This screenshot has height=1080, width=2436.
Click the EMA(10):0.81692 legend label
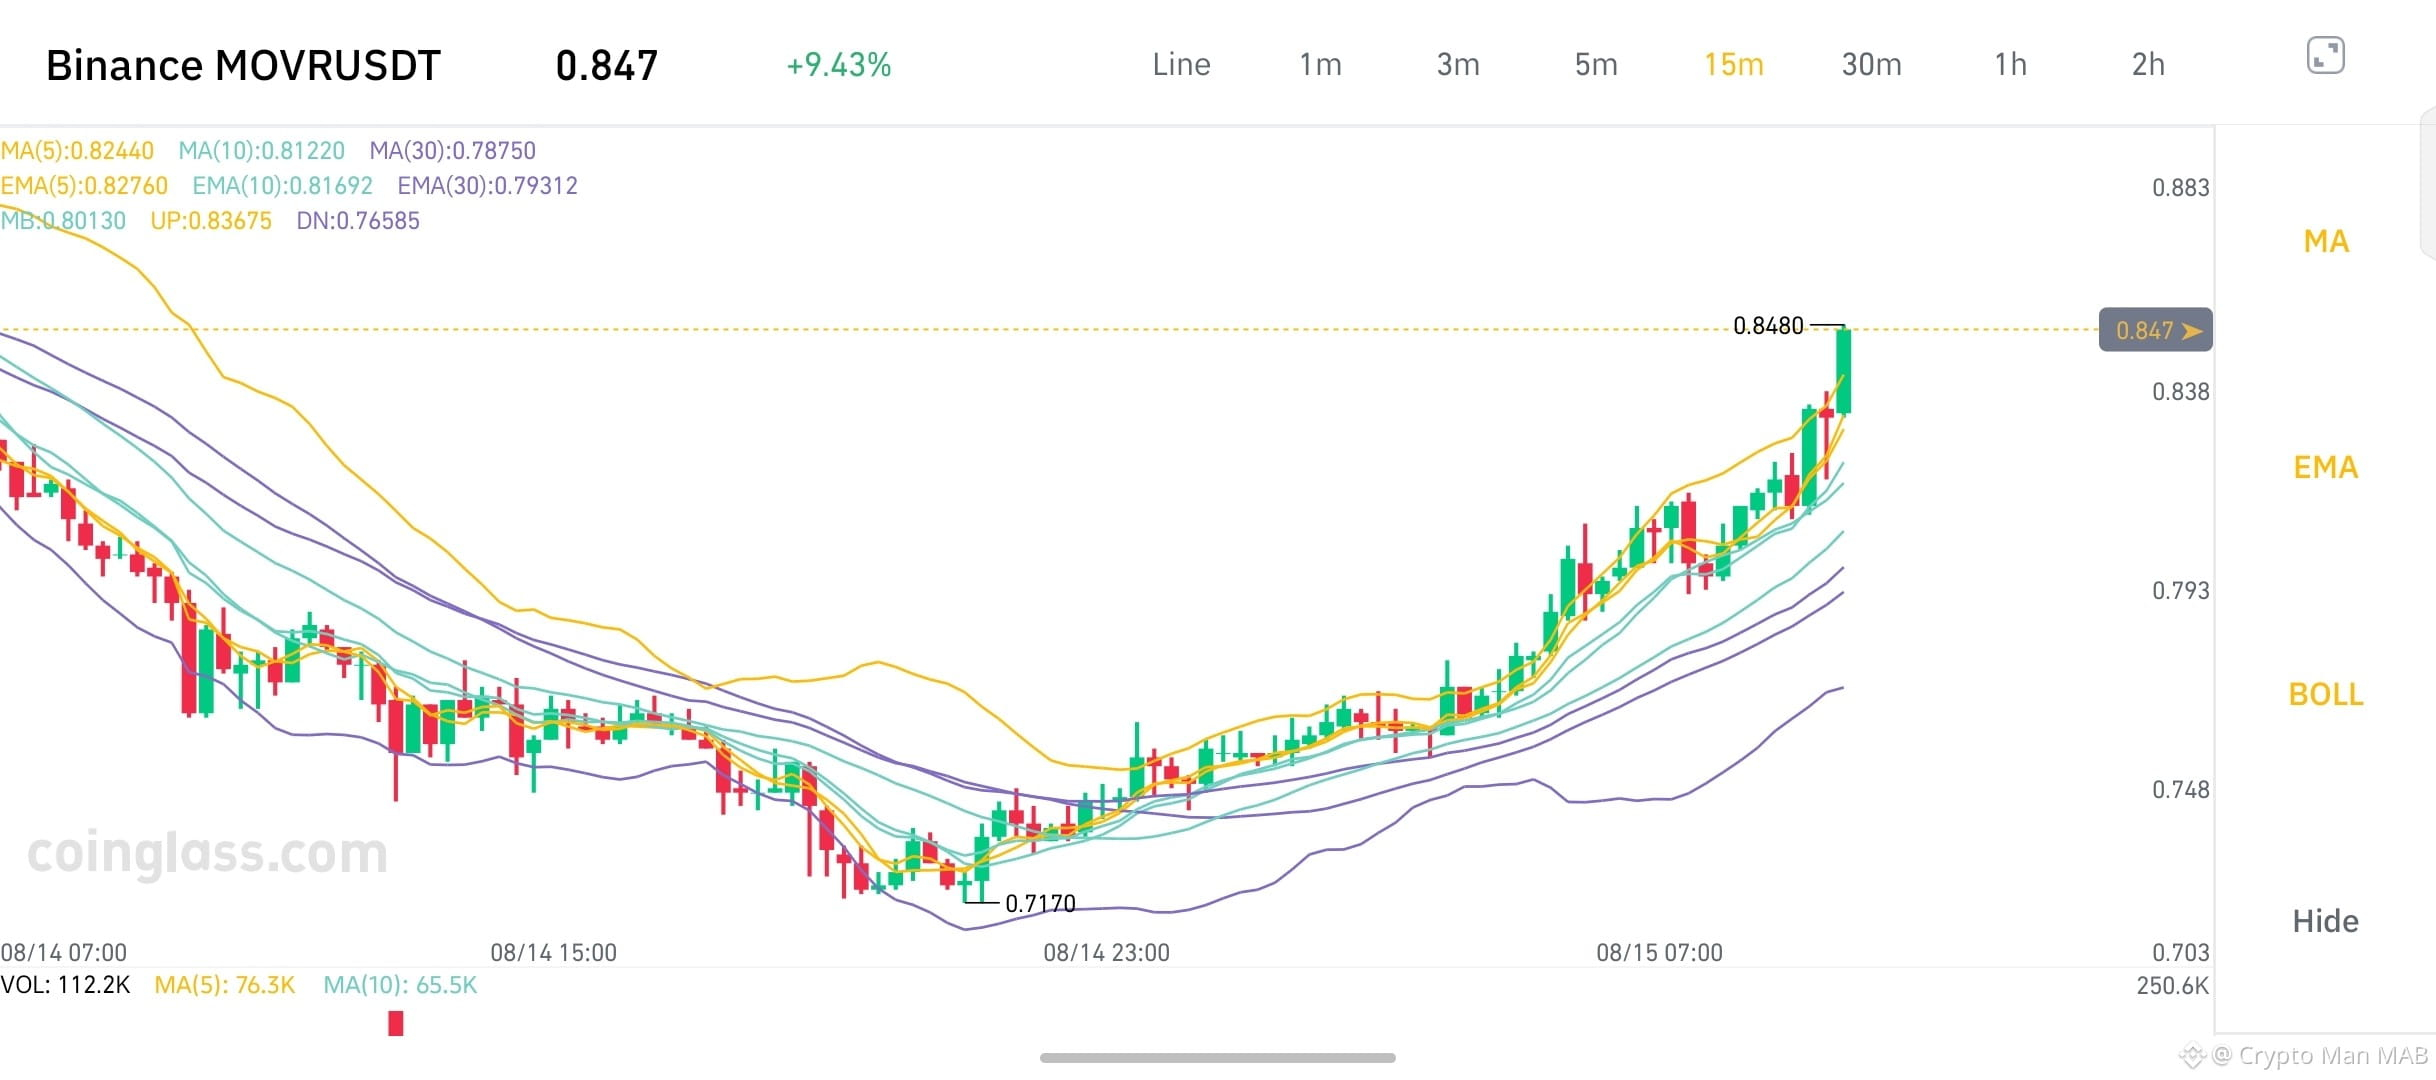coord(282,186)
